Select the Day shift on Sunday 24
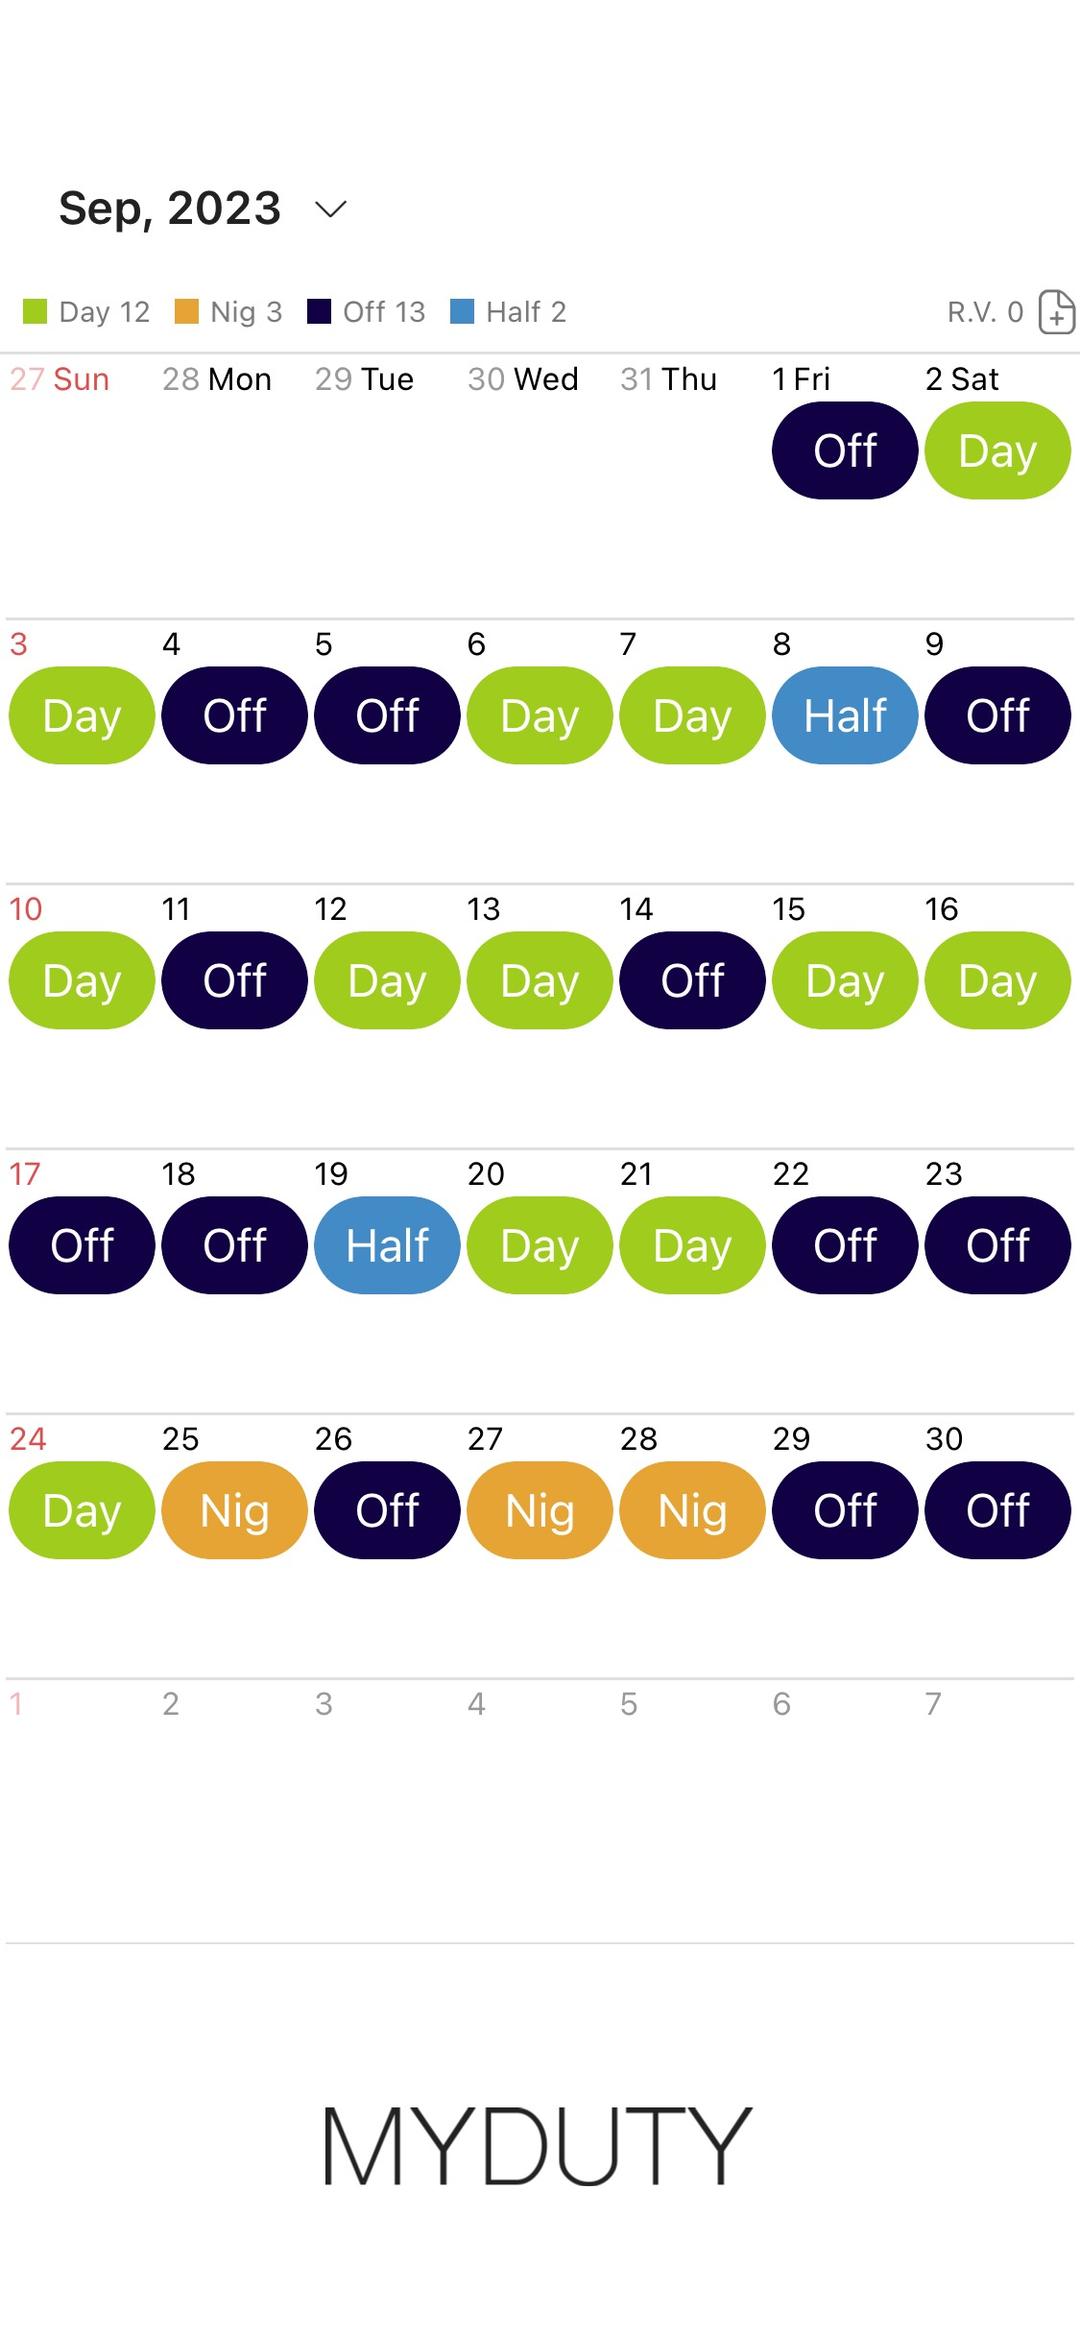This screenshot has height=2339, width=1080. 82,1510
